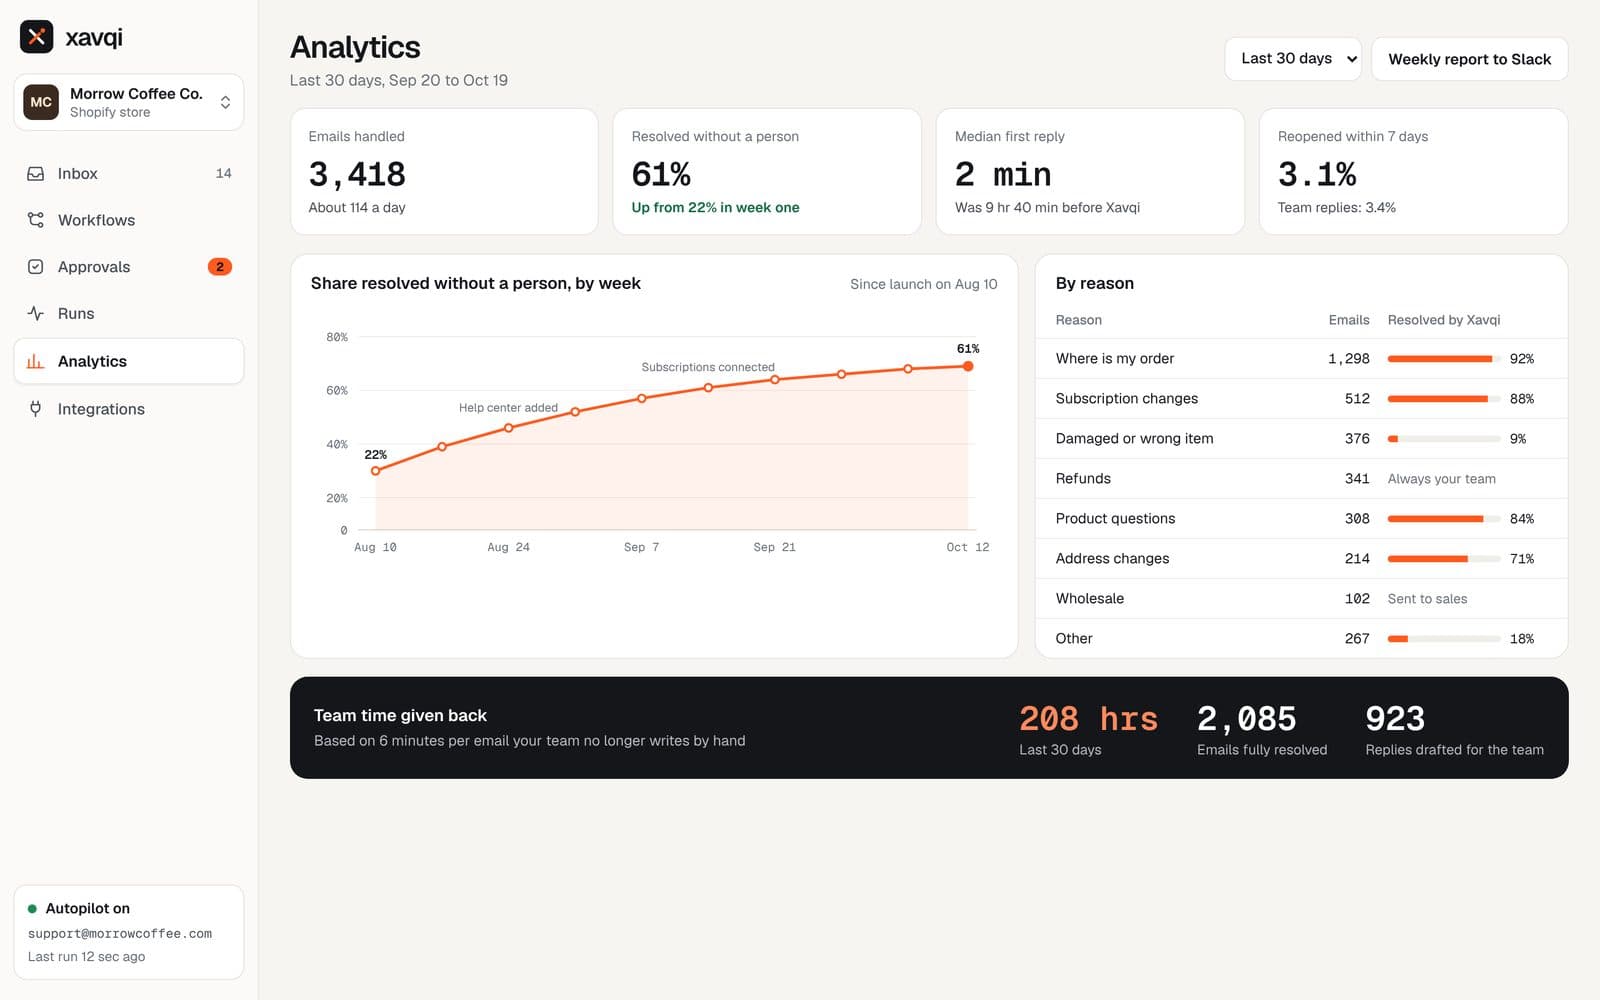Click the Emails column header
The width and height of the screenshot is (1600, 1000).
[x=1349, y=320]
